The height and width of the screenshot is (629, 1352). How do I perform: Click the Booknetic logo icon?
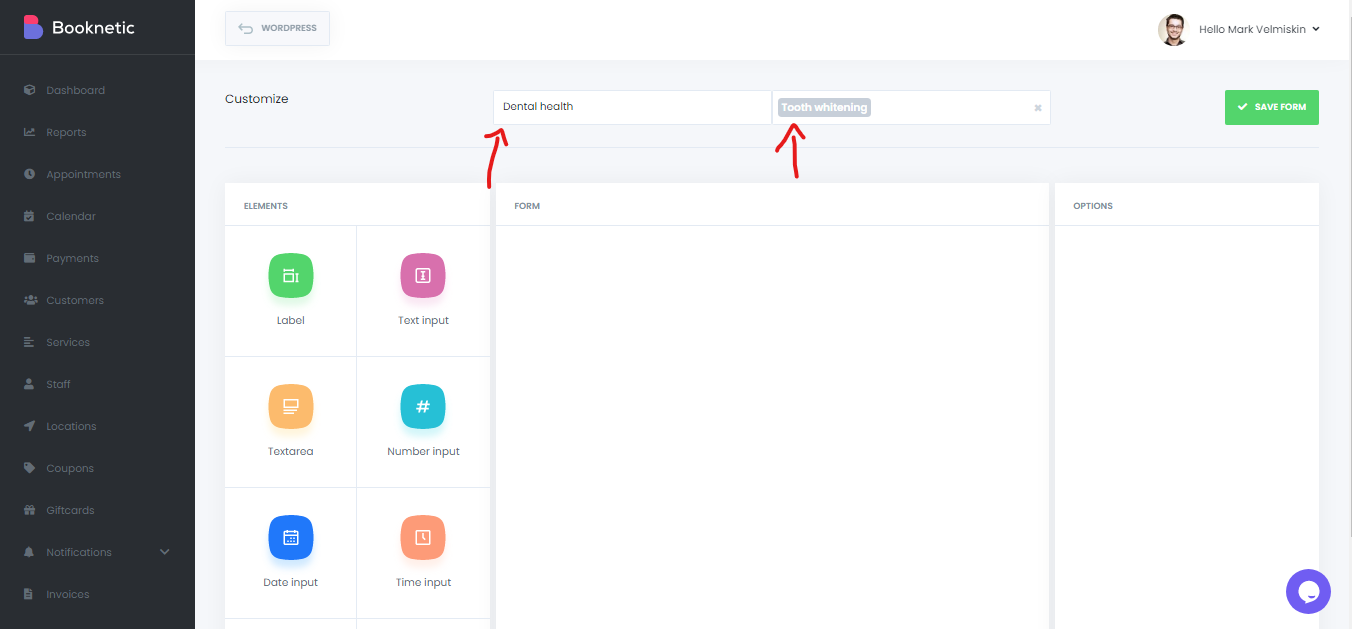[x=33, y=27]
